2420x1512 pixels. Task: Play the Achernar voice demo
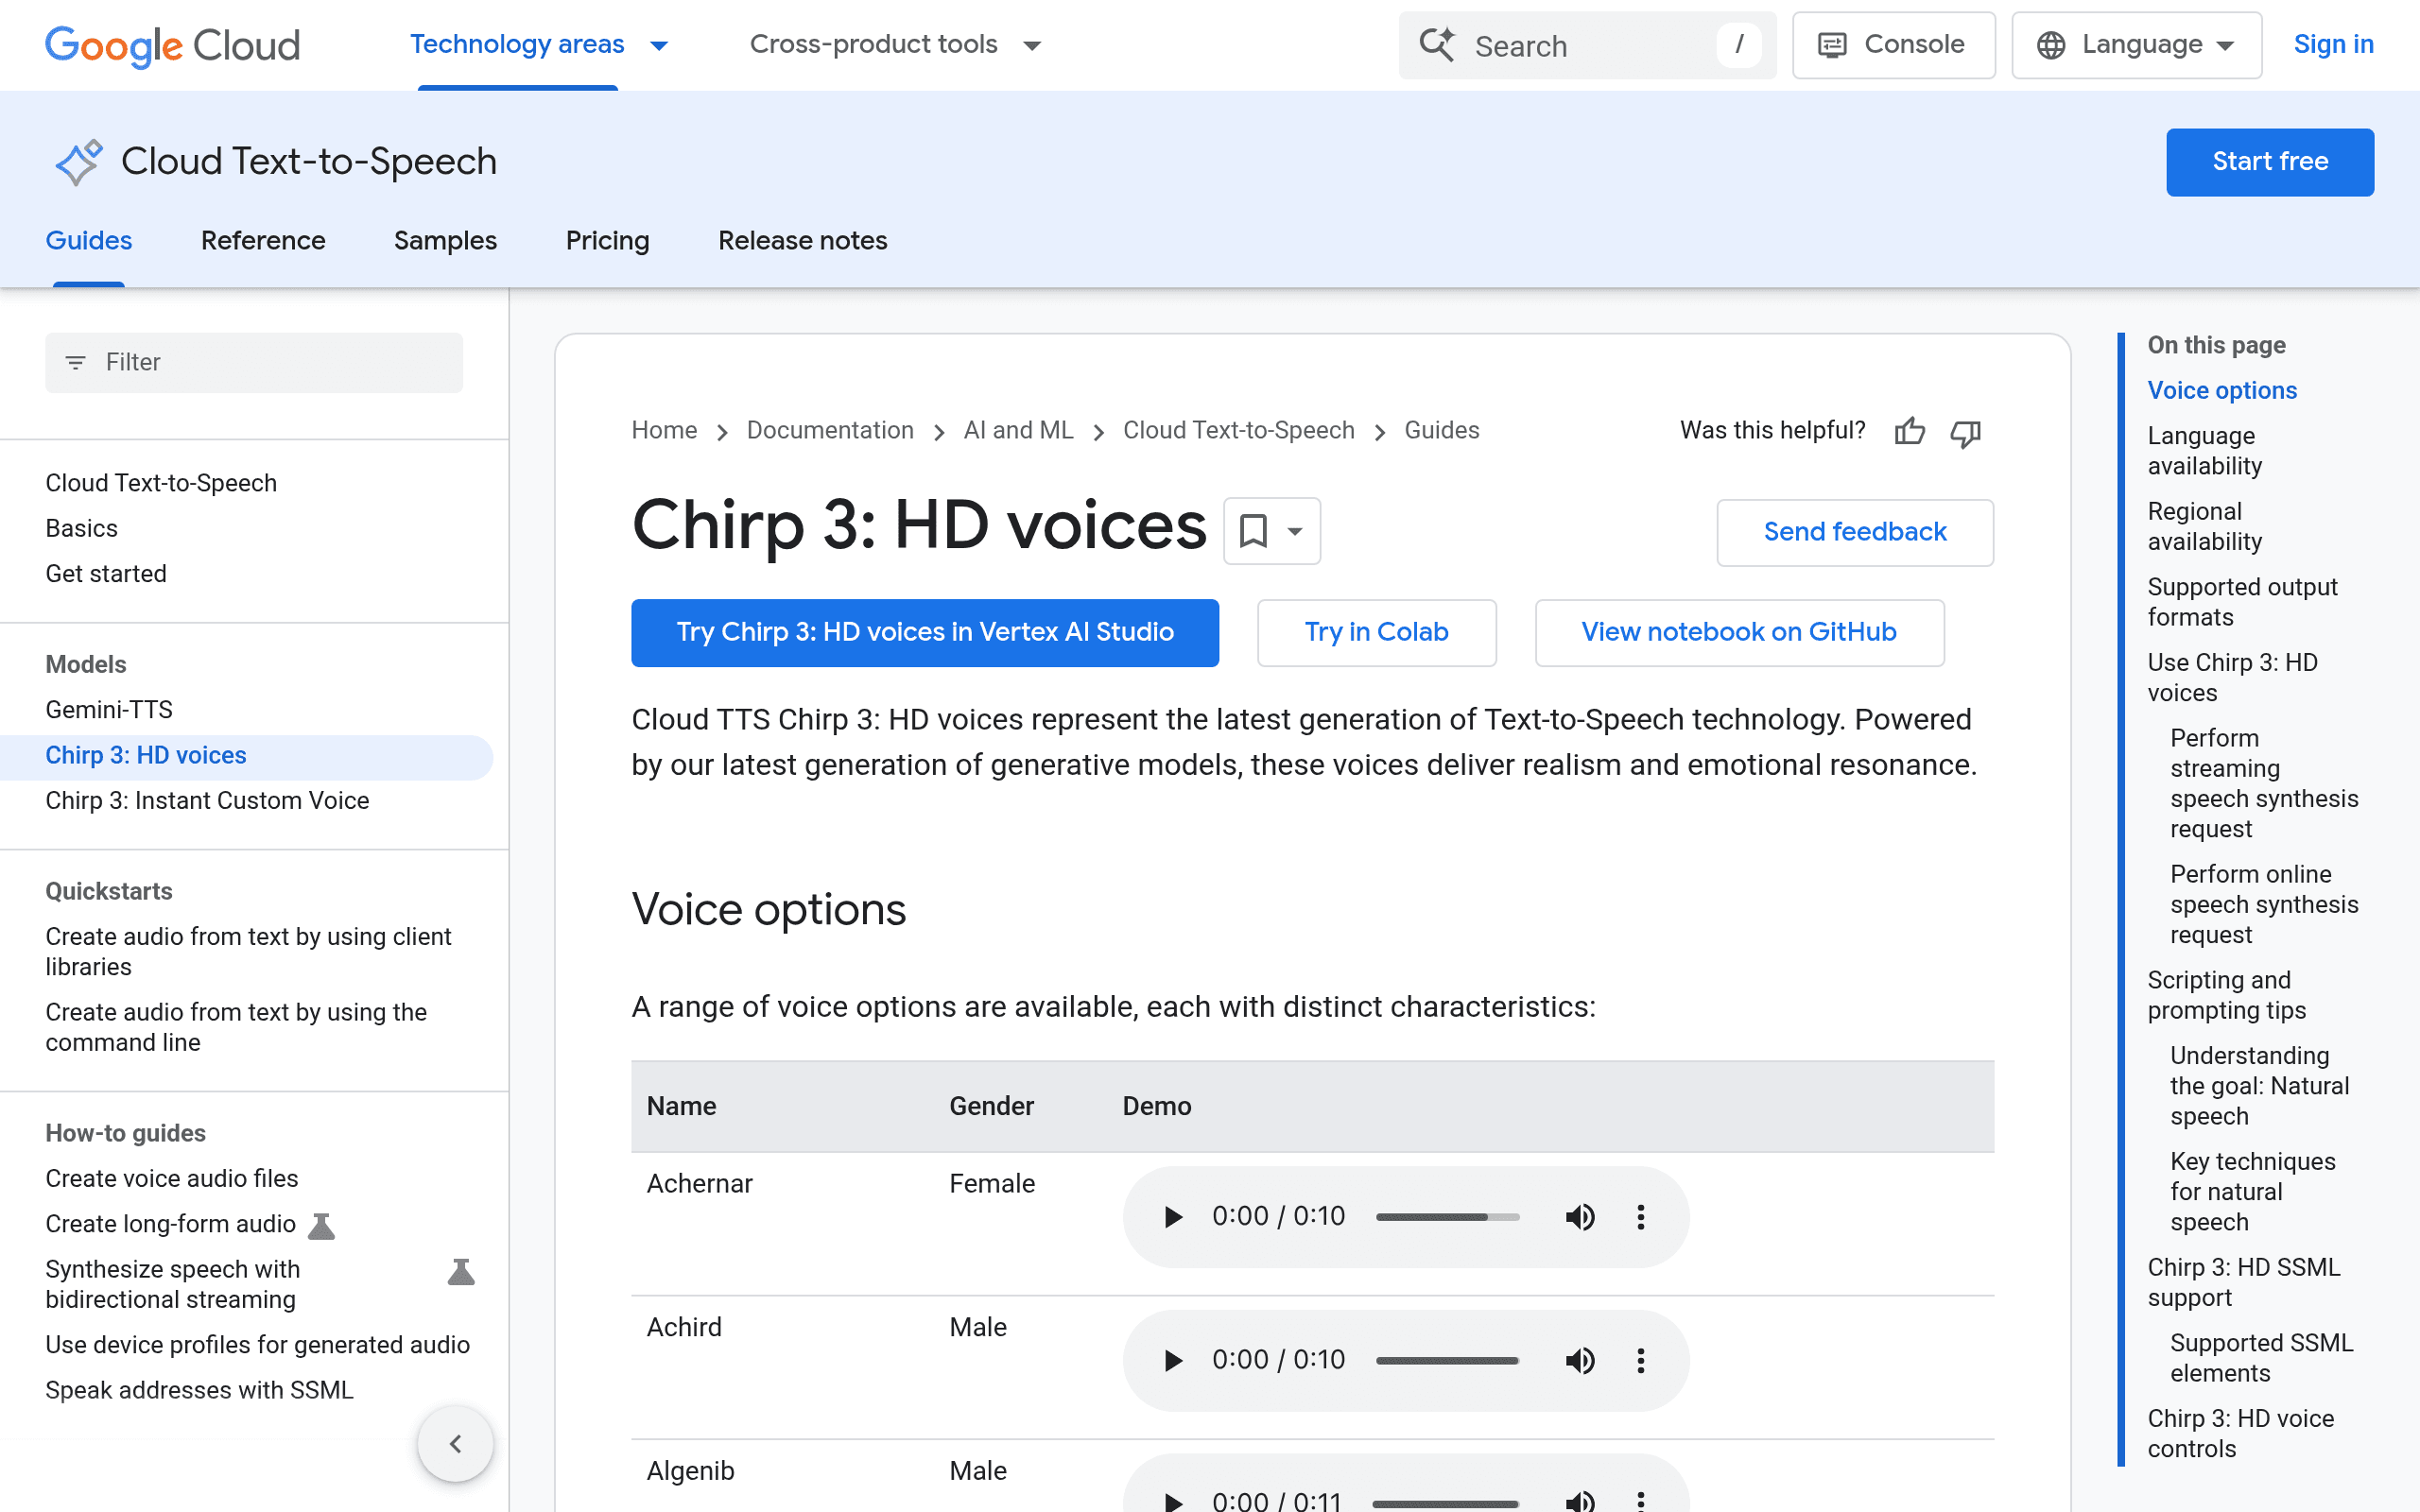(1172, 1216)
